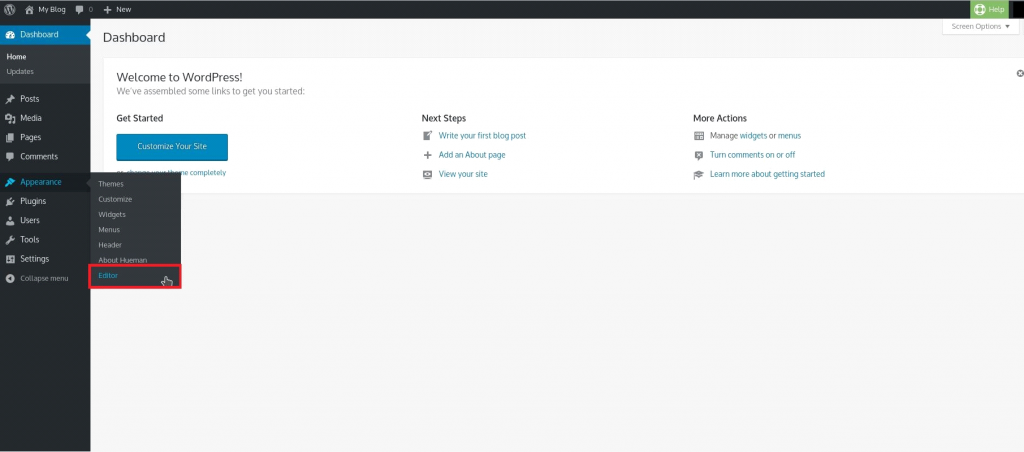Click the plus icon next to New
This screenshot has width=1024, height=452.
coord(108,10)
